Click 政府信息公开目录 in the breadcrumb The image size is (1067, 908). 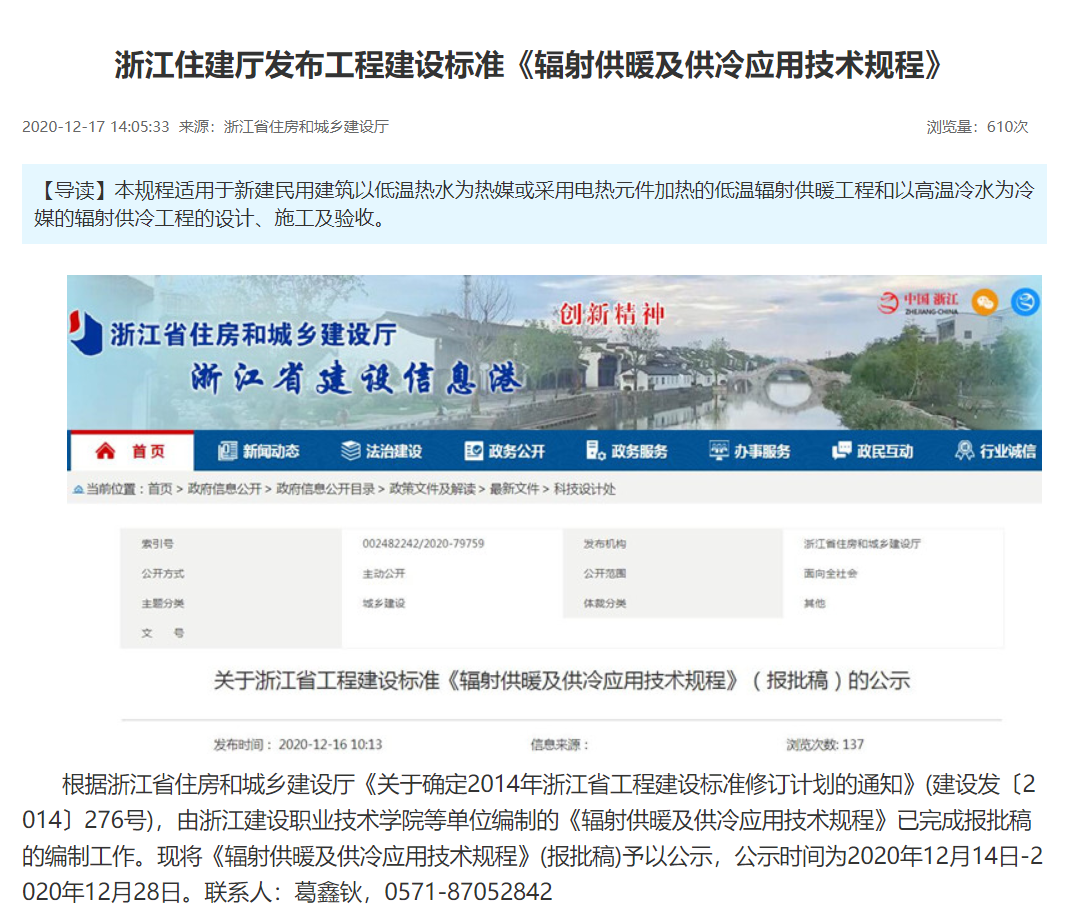(325, 489)
